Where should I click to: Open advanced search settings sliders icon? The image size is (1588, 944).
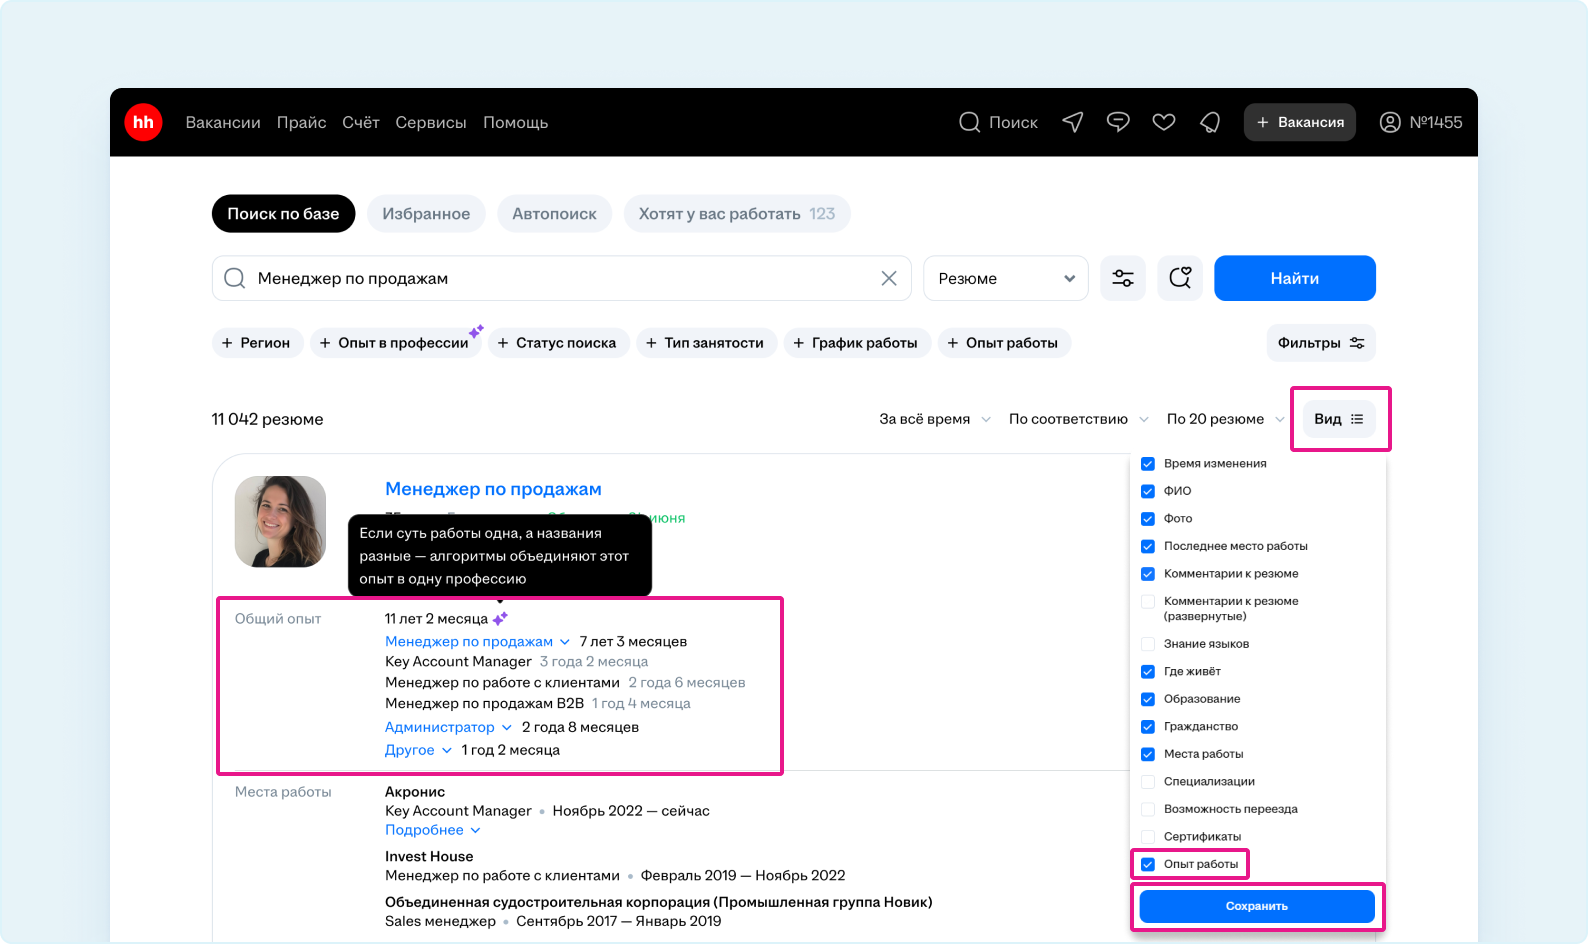1123,278
